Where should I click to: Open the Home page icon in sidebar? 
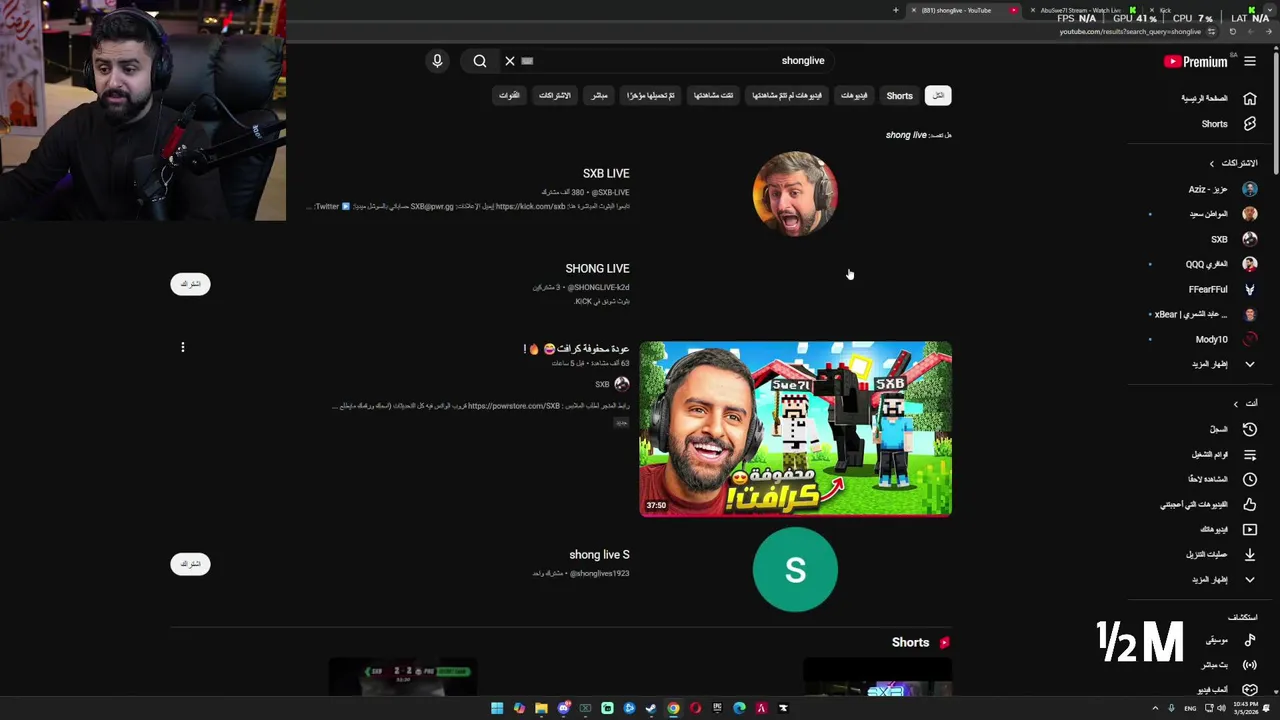click(x=1250, y=98)
